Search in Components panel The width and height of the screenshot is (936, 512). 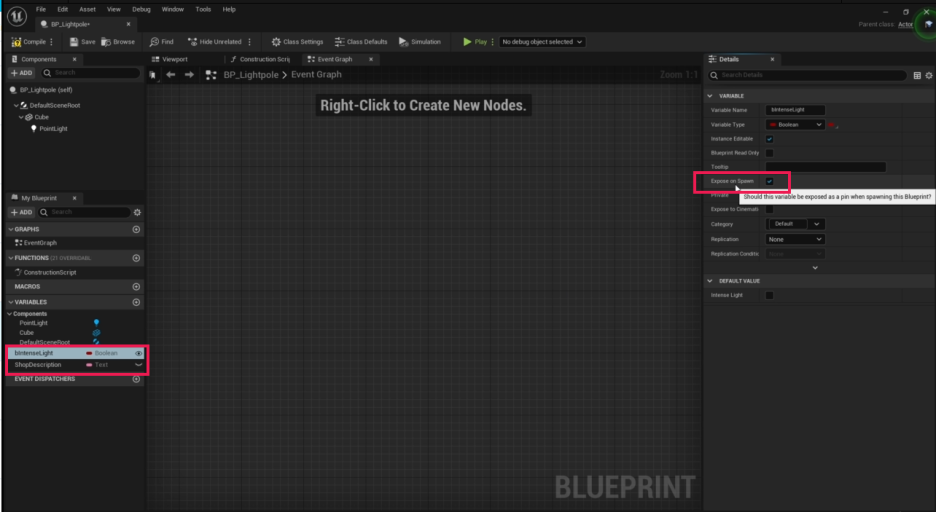click(x=91, y=73)
